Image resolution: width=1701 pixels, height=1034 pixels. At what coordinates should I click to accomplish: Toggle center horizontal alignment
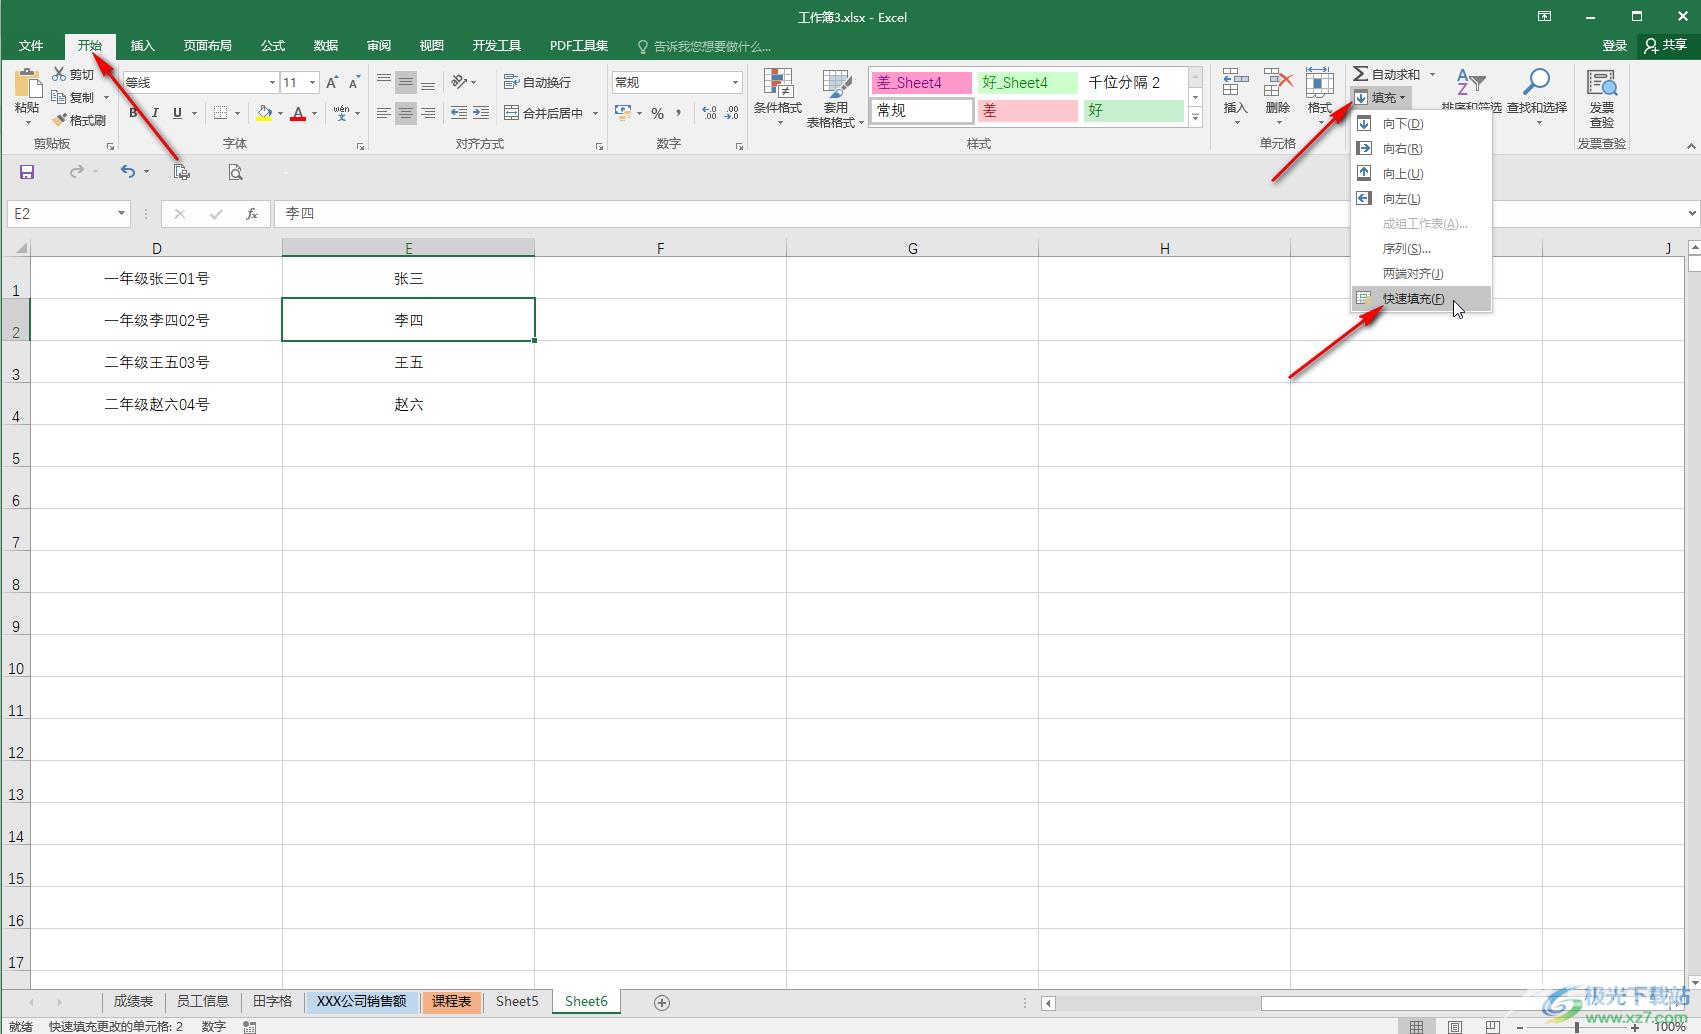tap(405, 113)
